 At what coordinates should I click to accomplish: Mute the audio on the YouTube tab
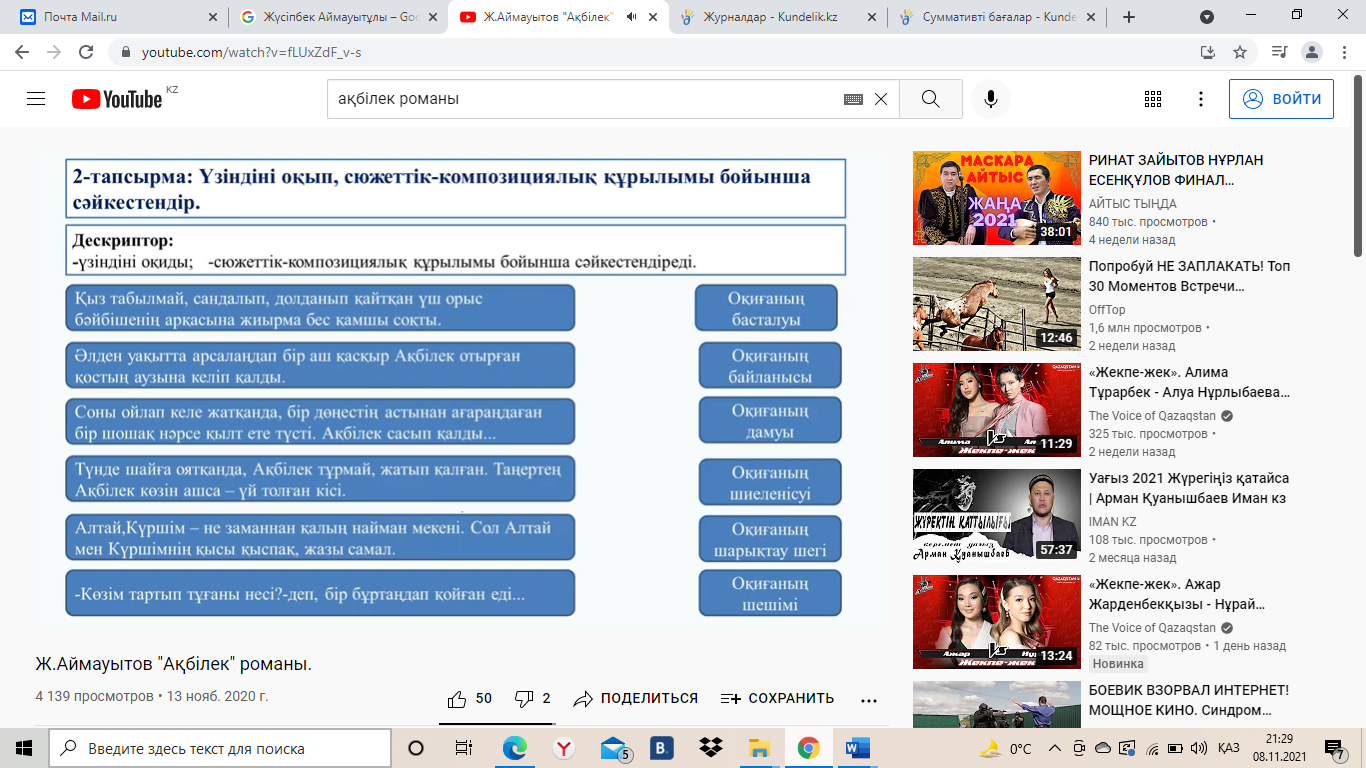pyautogui.click(x=632, y=17)
